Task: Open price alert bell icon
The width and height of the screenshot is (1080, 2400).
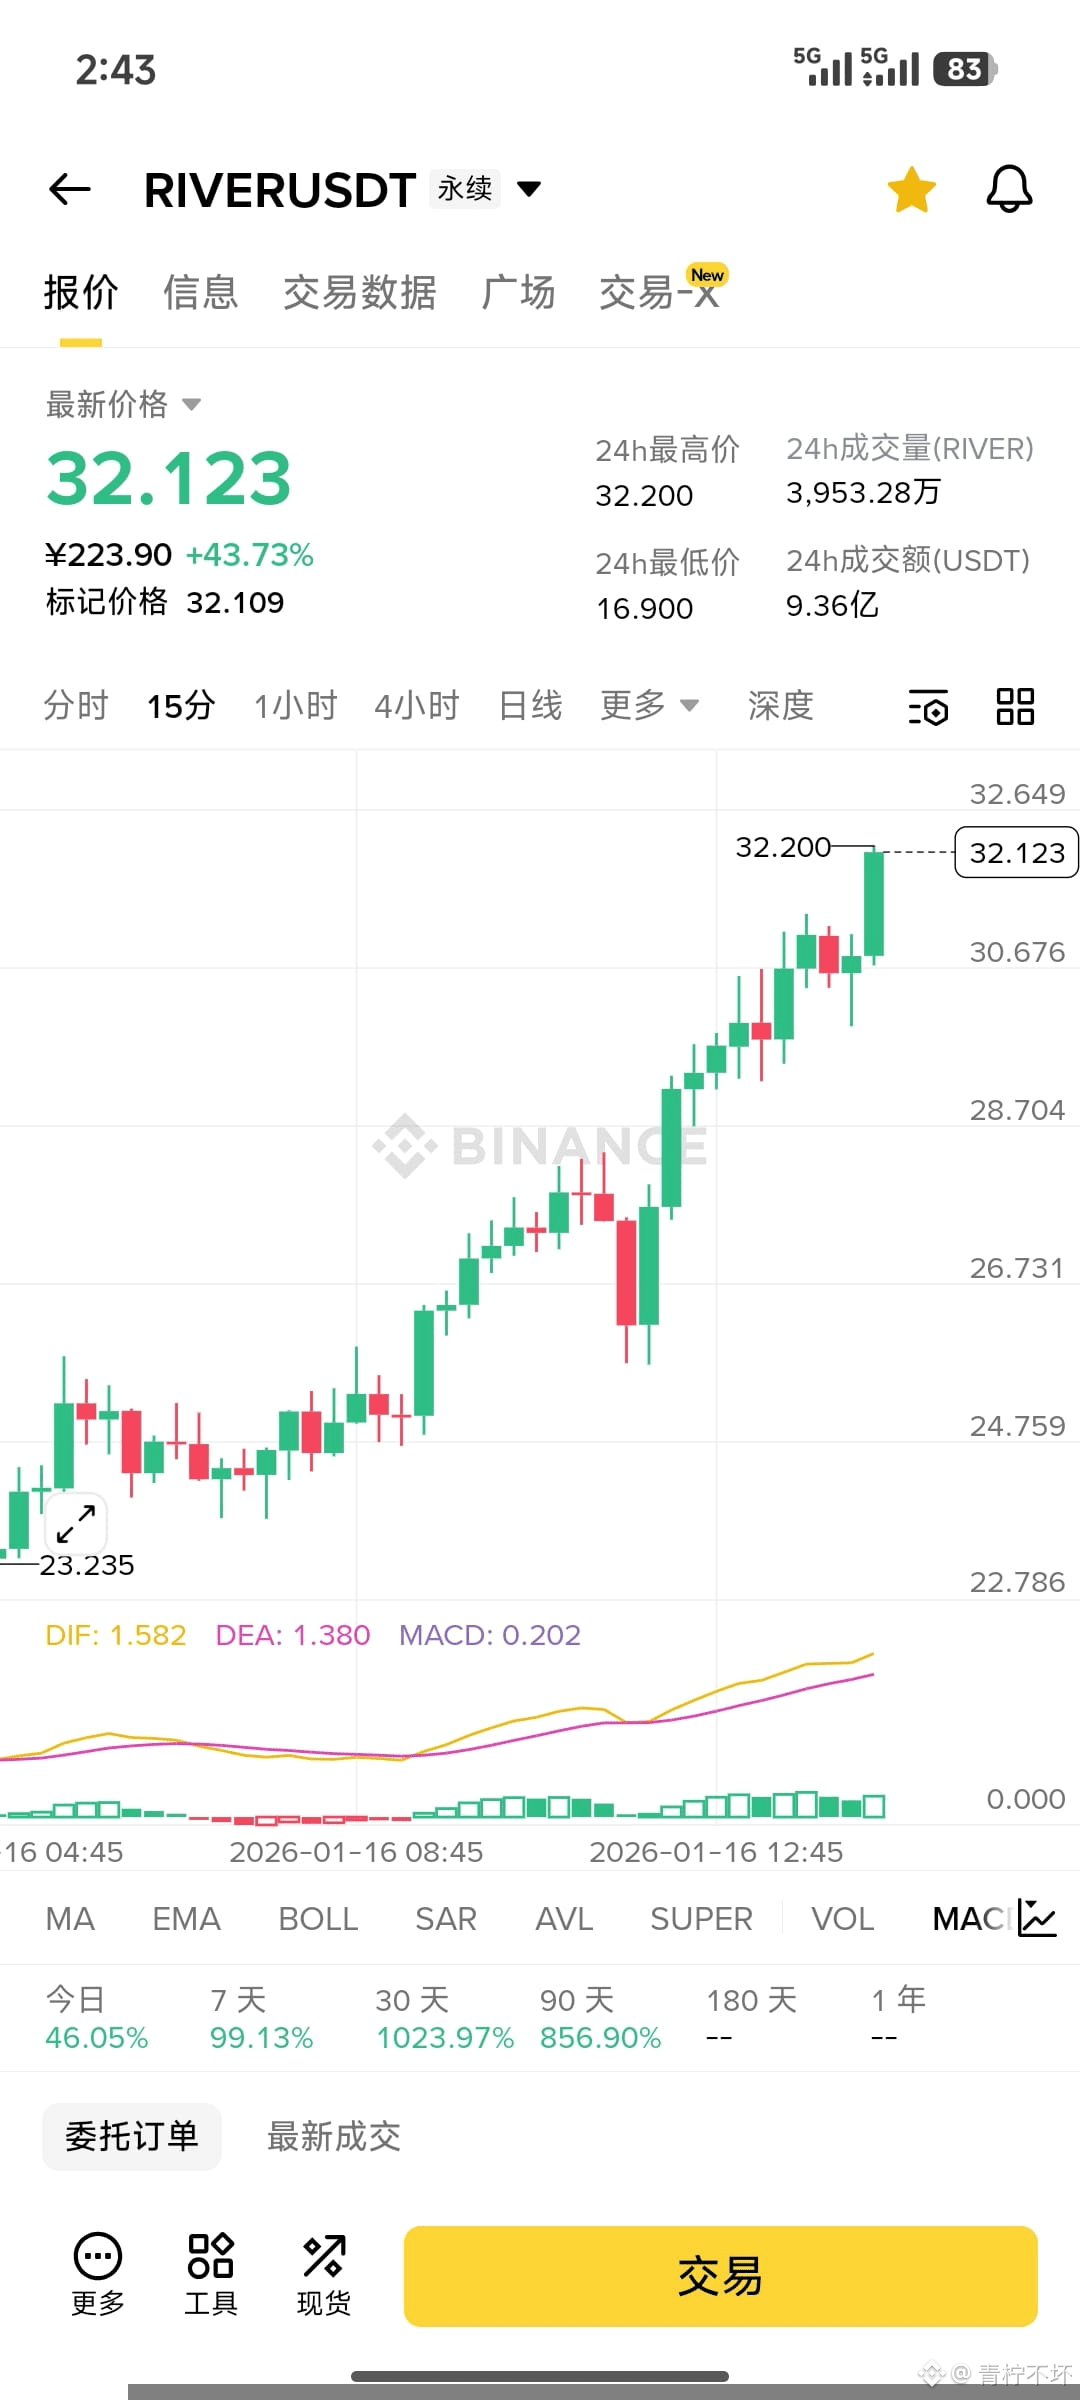Action: tap(1009, 189)
